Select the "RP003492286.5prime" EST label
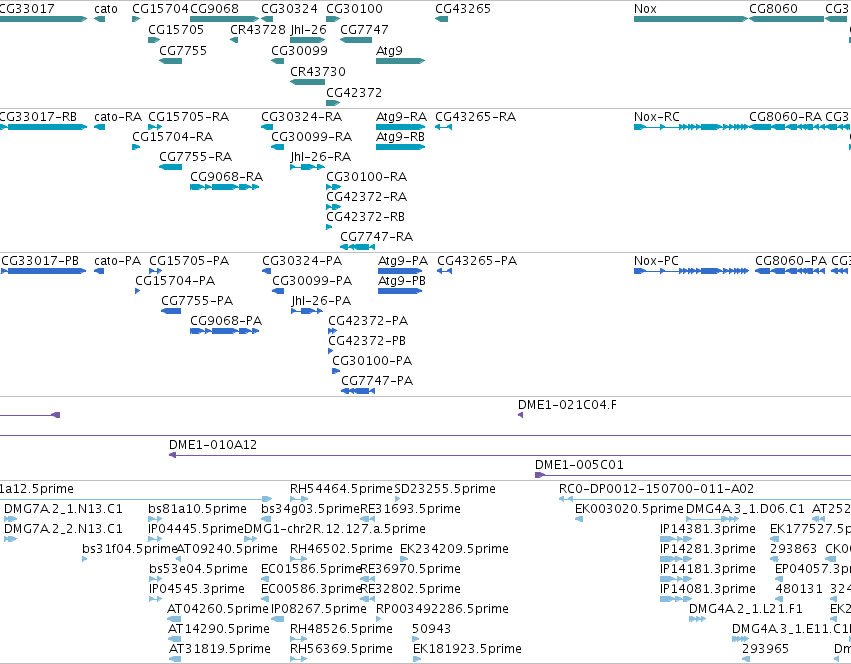 (442, 609)
